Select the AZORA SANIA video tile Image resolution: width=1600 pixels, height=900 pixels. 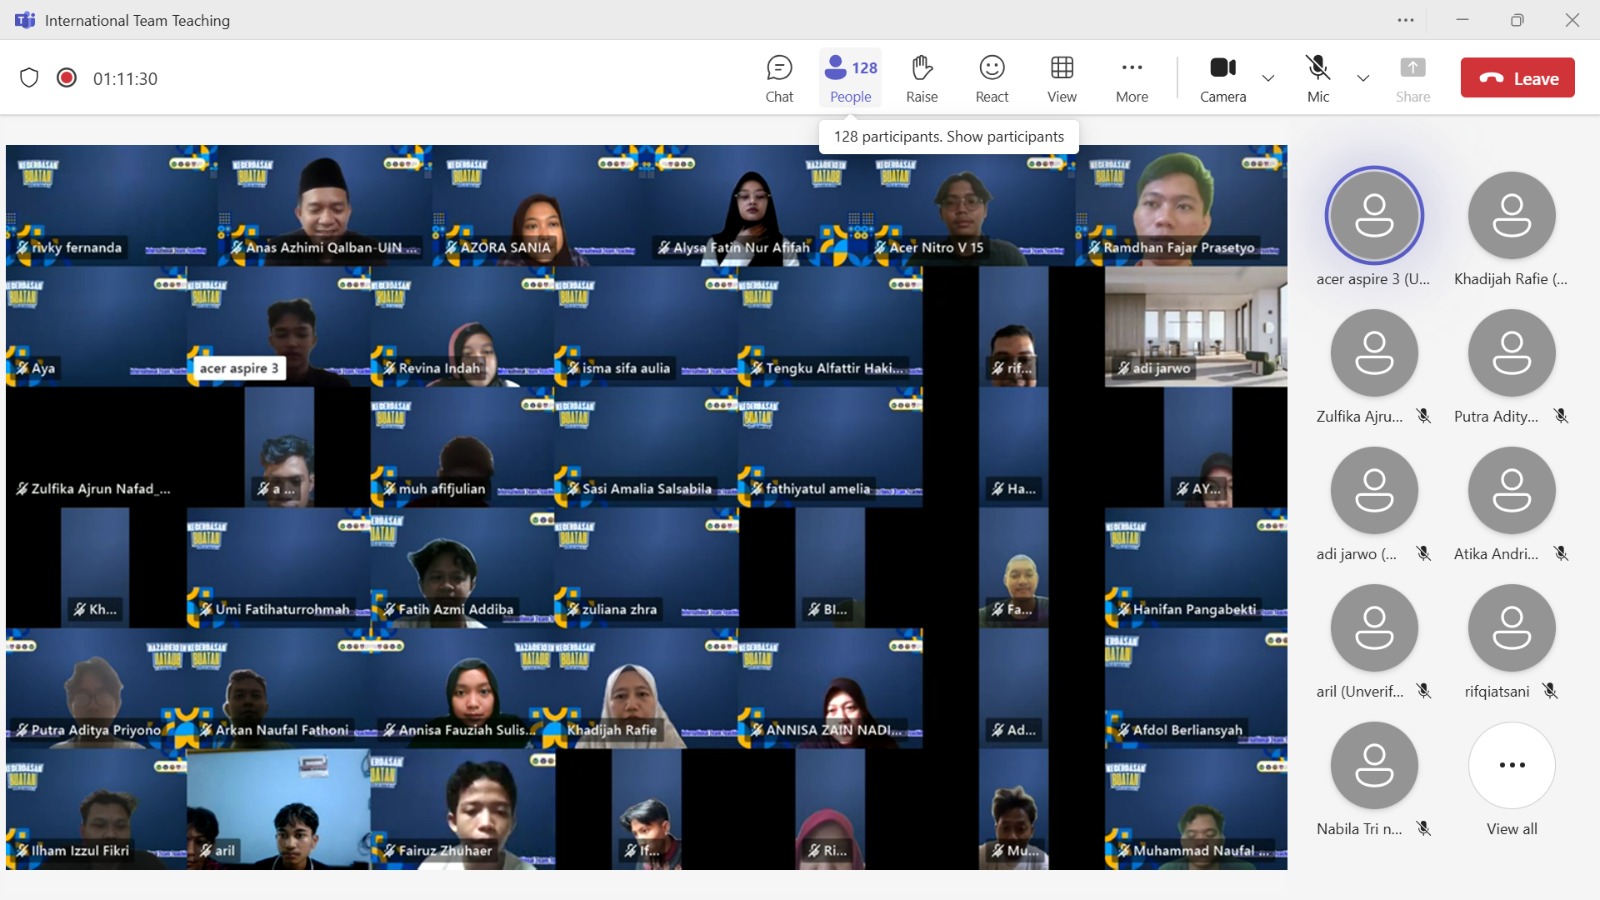pos(538,205)
